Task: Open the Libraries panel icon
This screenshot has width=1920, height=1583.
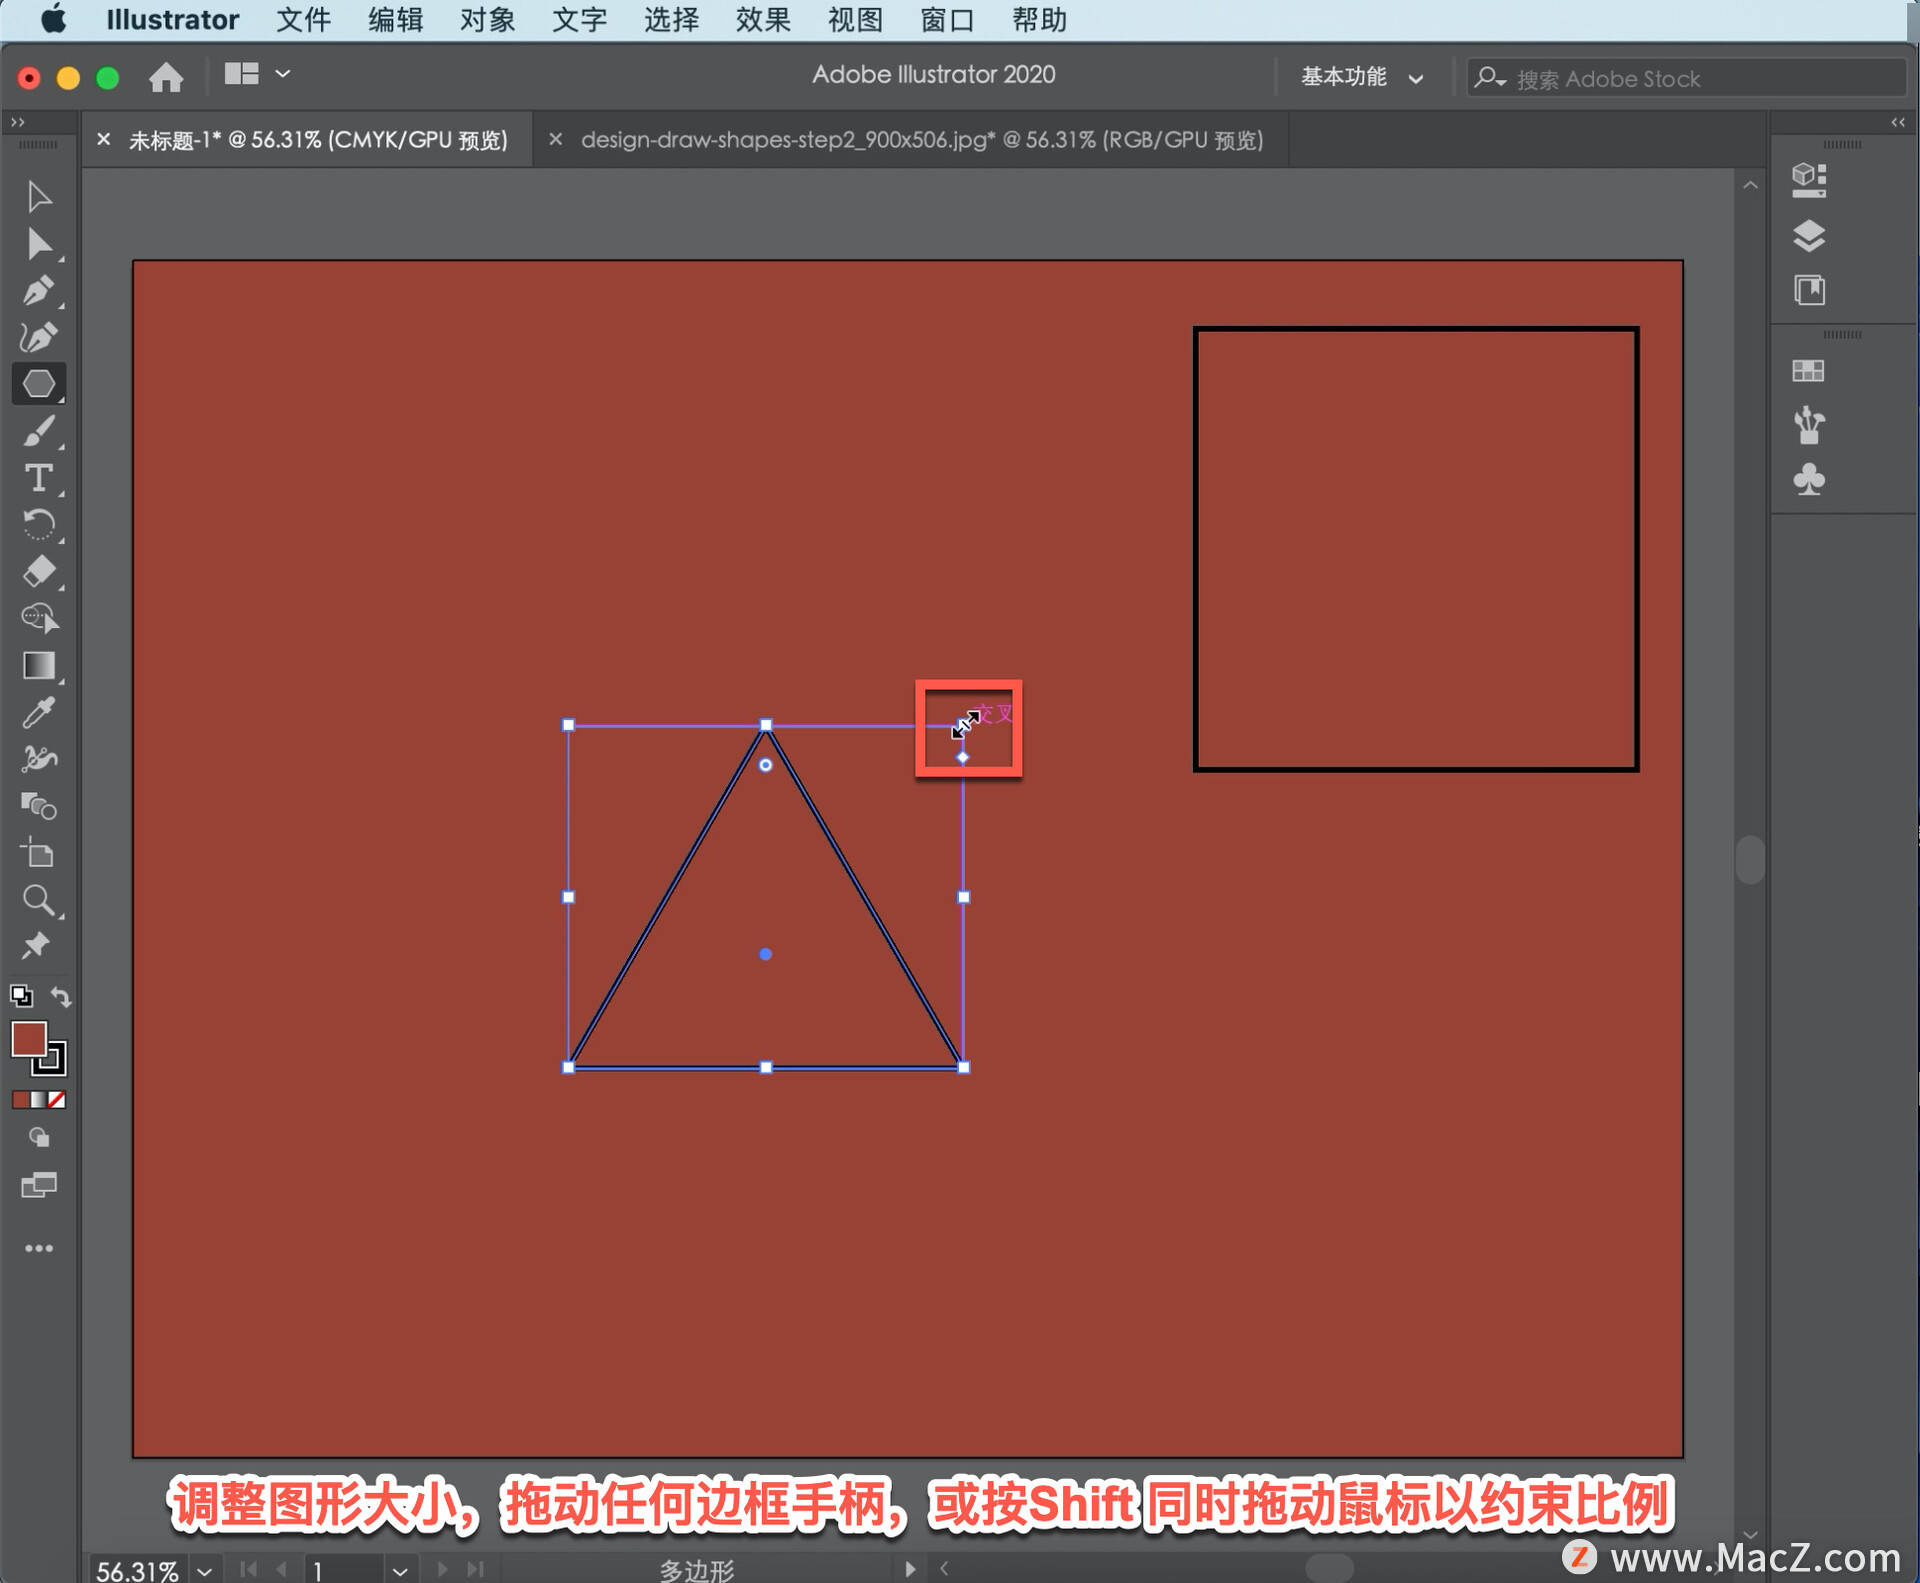Action: click(x=1809, y=291)
